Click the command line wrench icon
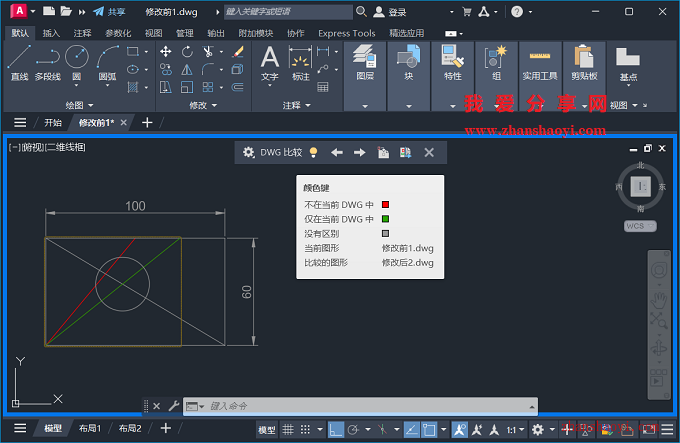The height and width of the screenshot is (443, 680). point(173,406)
